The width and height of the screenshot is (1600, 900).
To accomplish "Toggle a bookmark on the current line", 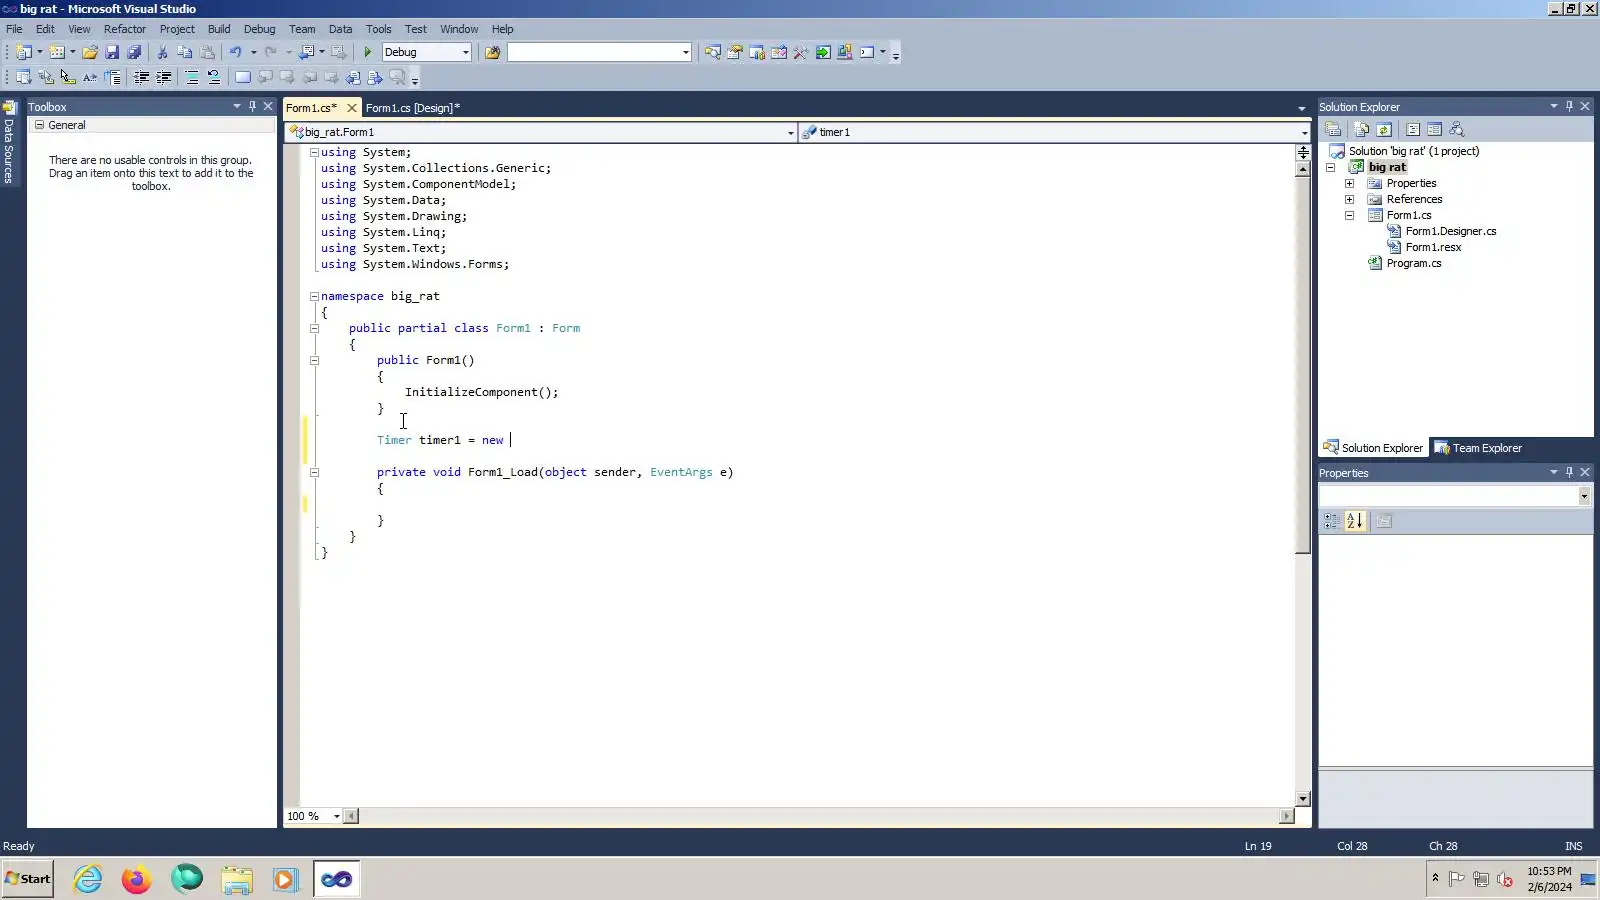I will pos(243,77).
